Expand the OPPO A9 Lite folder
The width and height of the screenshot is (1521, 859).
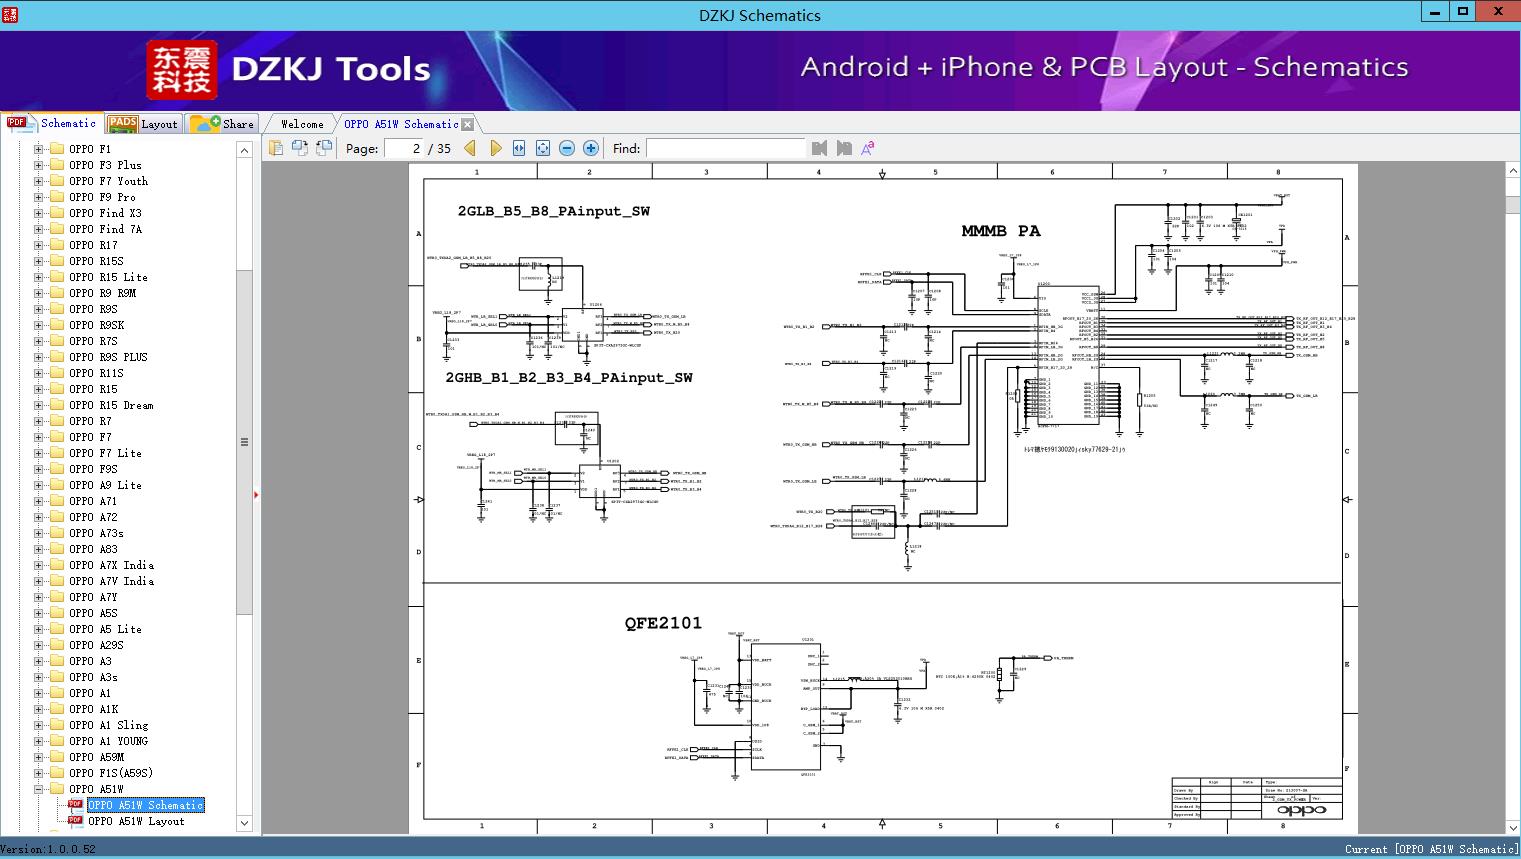click(x=38, y=485)
